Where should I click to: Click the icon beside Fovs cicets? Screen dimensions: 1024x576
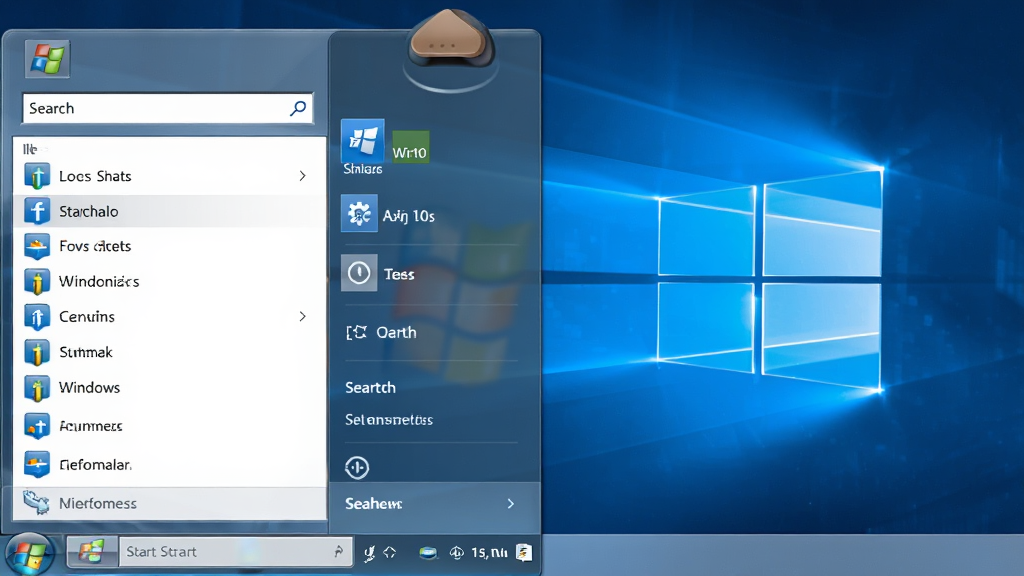[37, 246]
